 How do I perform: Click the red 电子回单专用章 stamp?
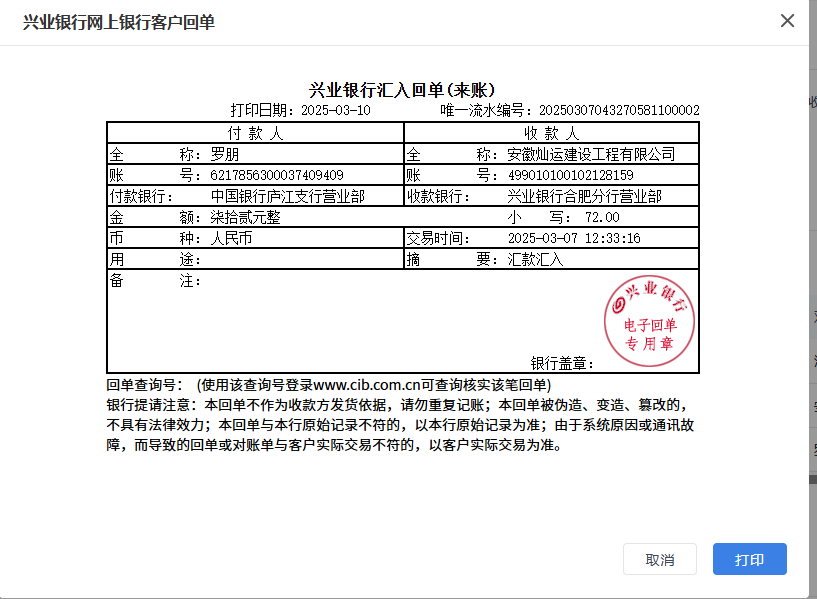[649, 318]
